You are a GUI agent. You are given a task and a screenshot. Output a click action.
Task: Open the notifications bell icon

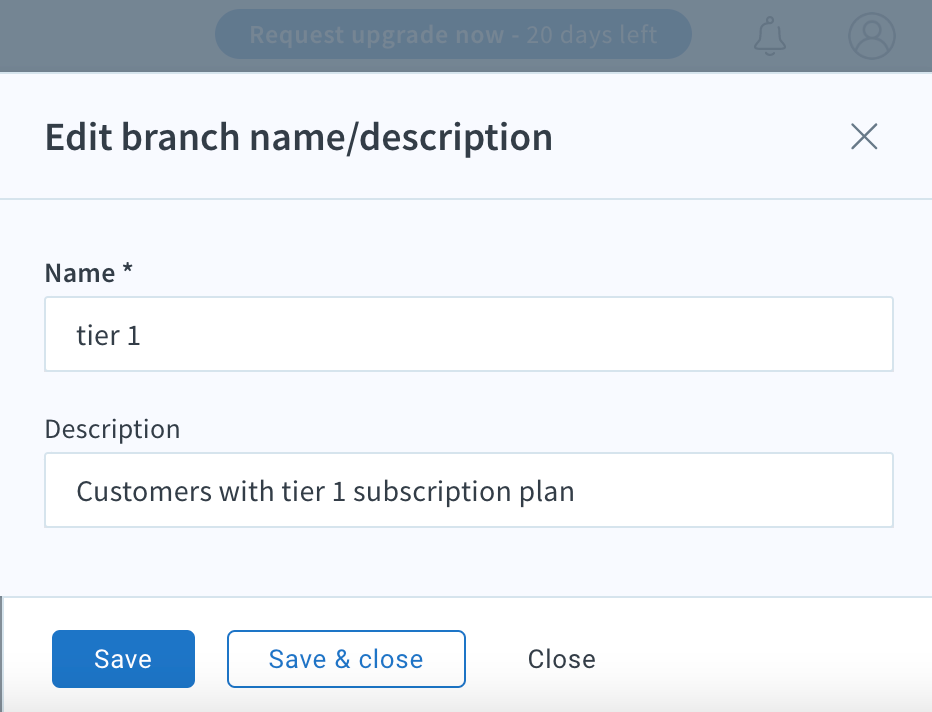coord(770,36)
